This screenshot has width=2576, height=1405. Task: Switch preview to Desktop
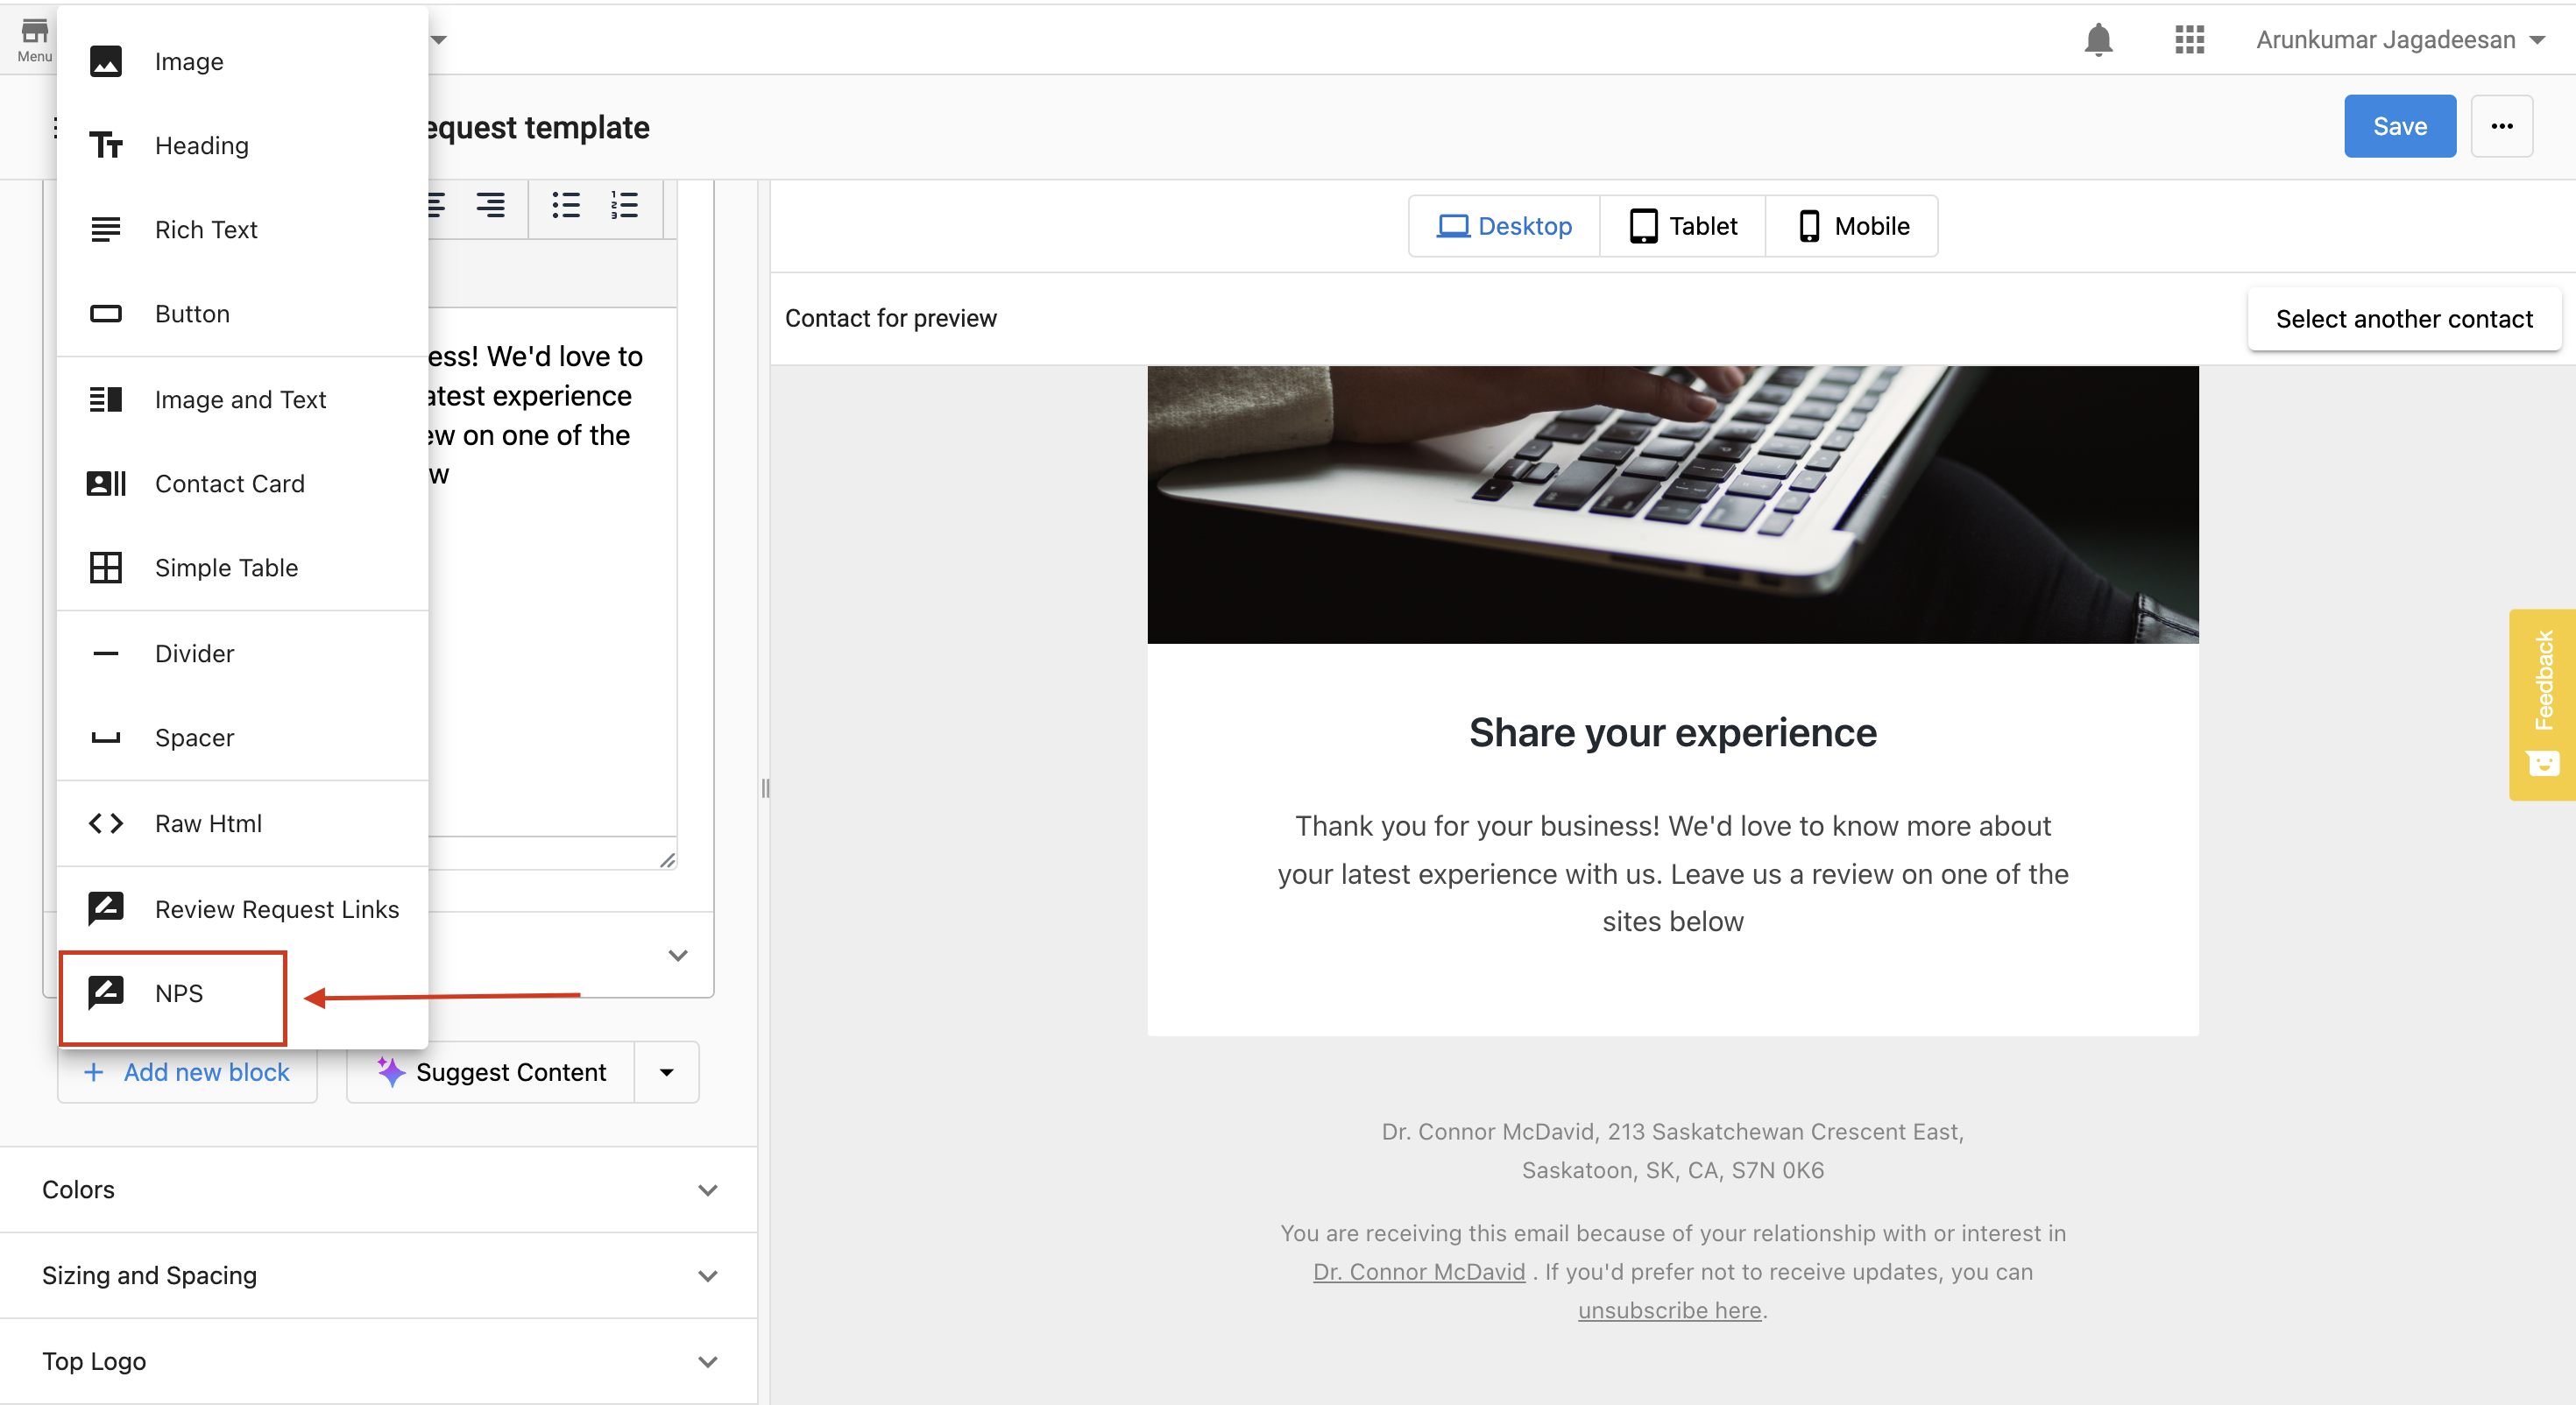pos(1504,227)
